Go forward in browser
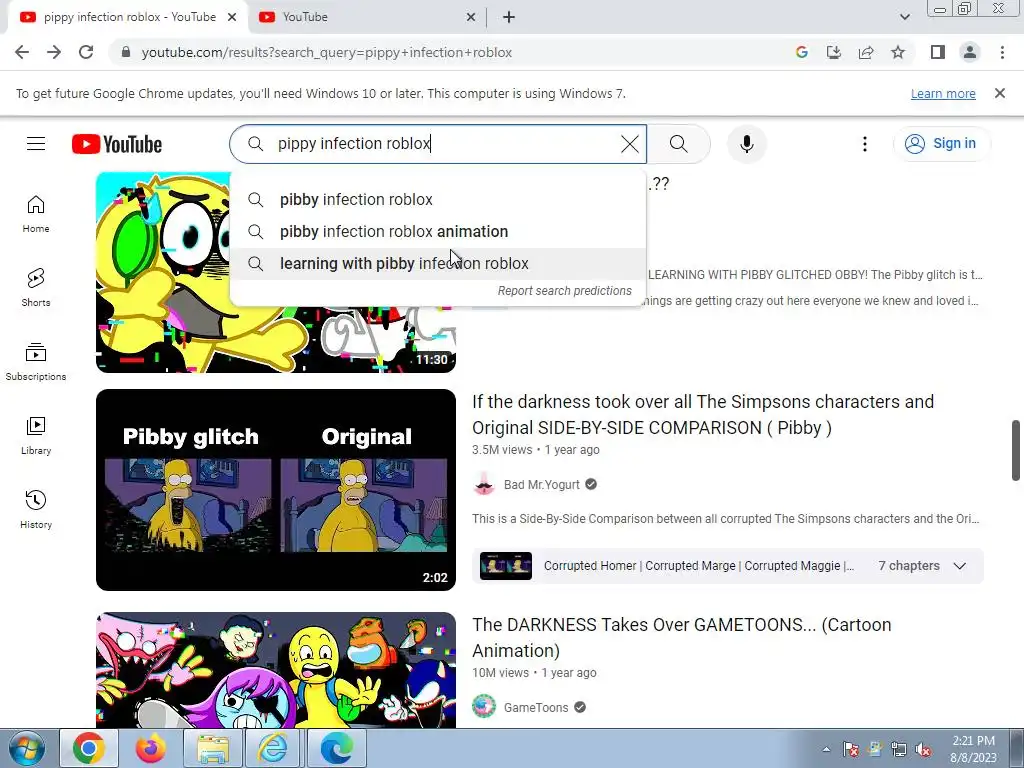The height and width of the screenshot is (768, 1024). click(54, 52)
